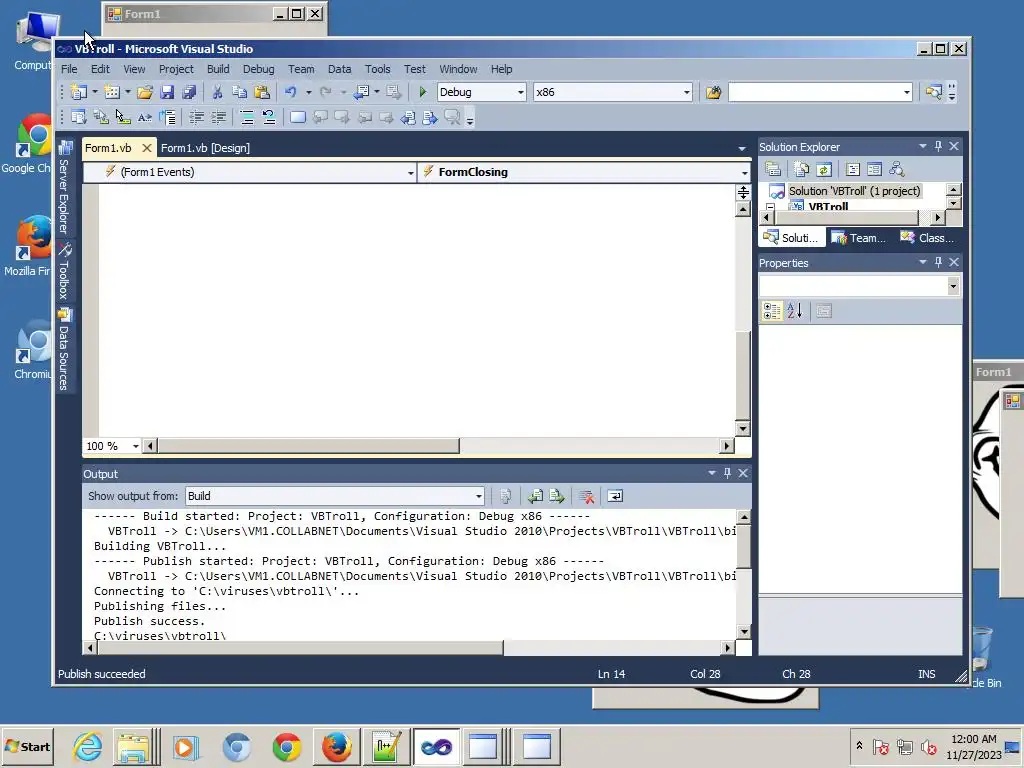Toggle a bookmark with the blue rectangle icon
The width and height of the screenshot is (1024, 768).
click(x=298, y=117)
